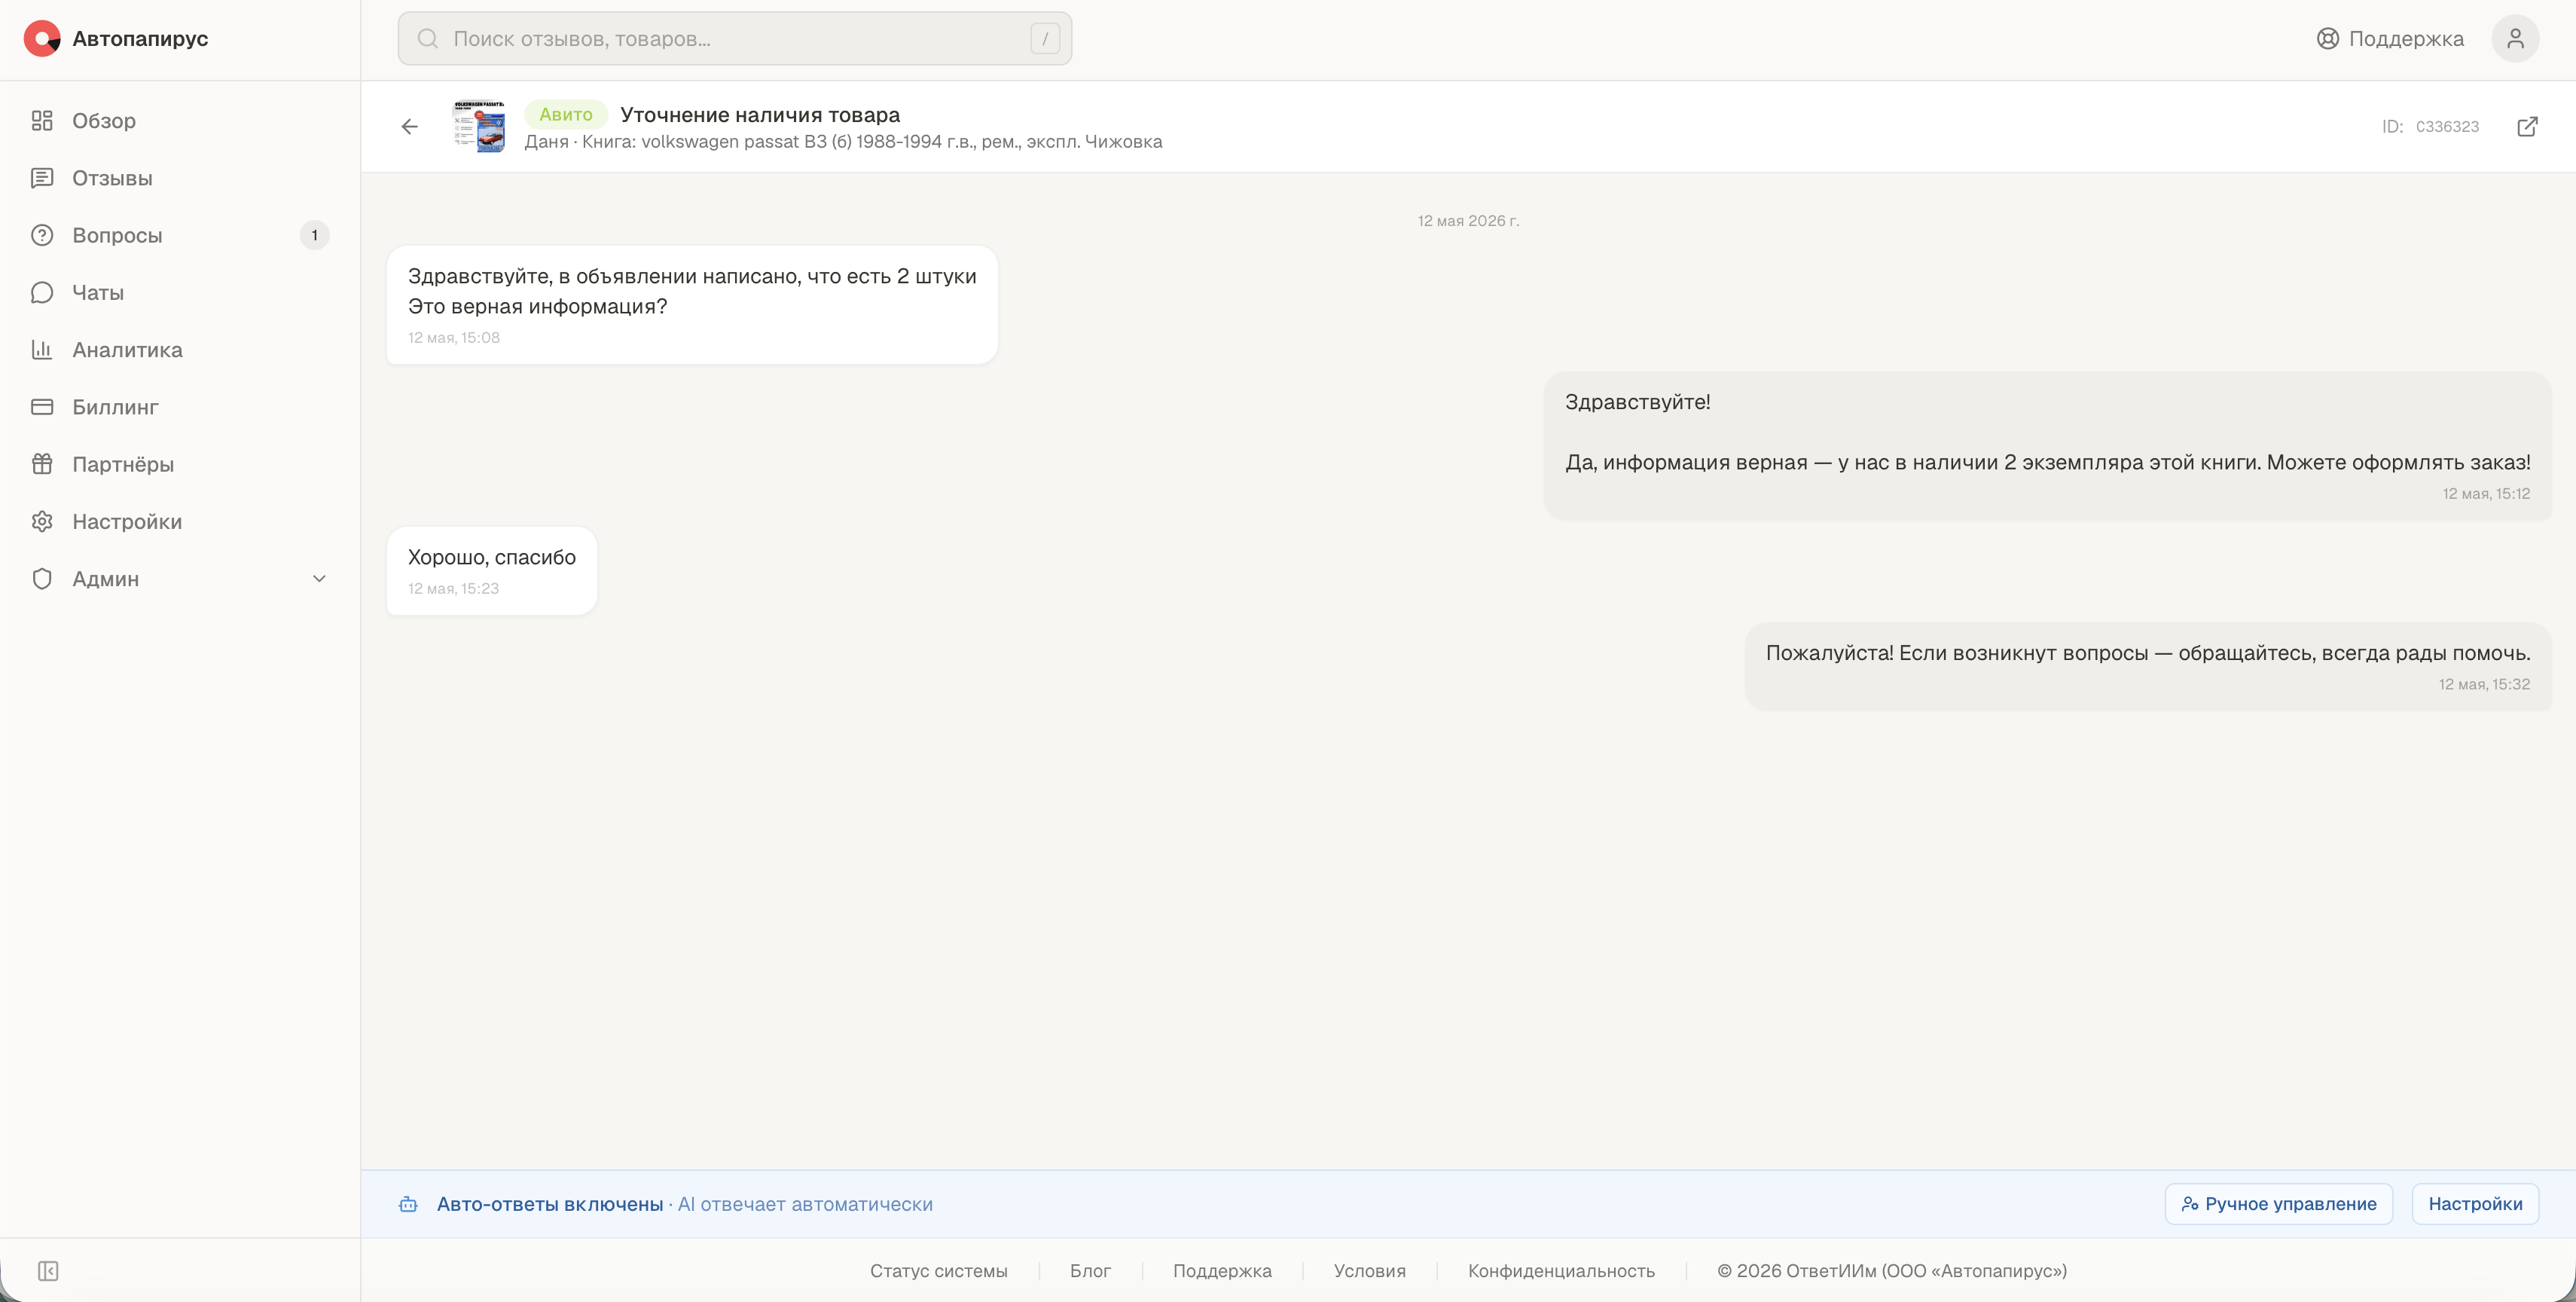
Task: Click Авто-ответы включены status text
Action: coord(550,1205)
